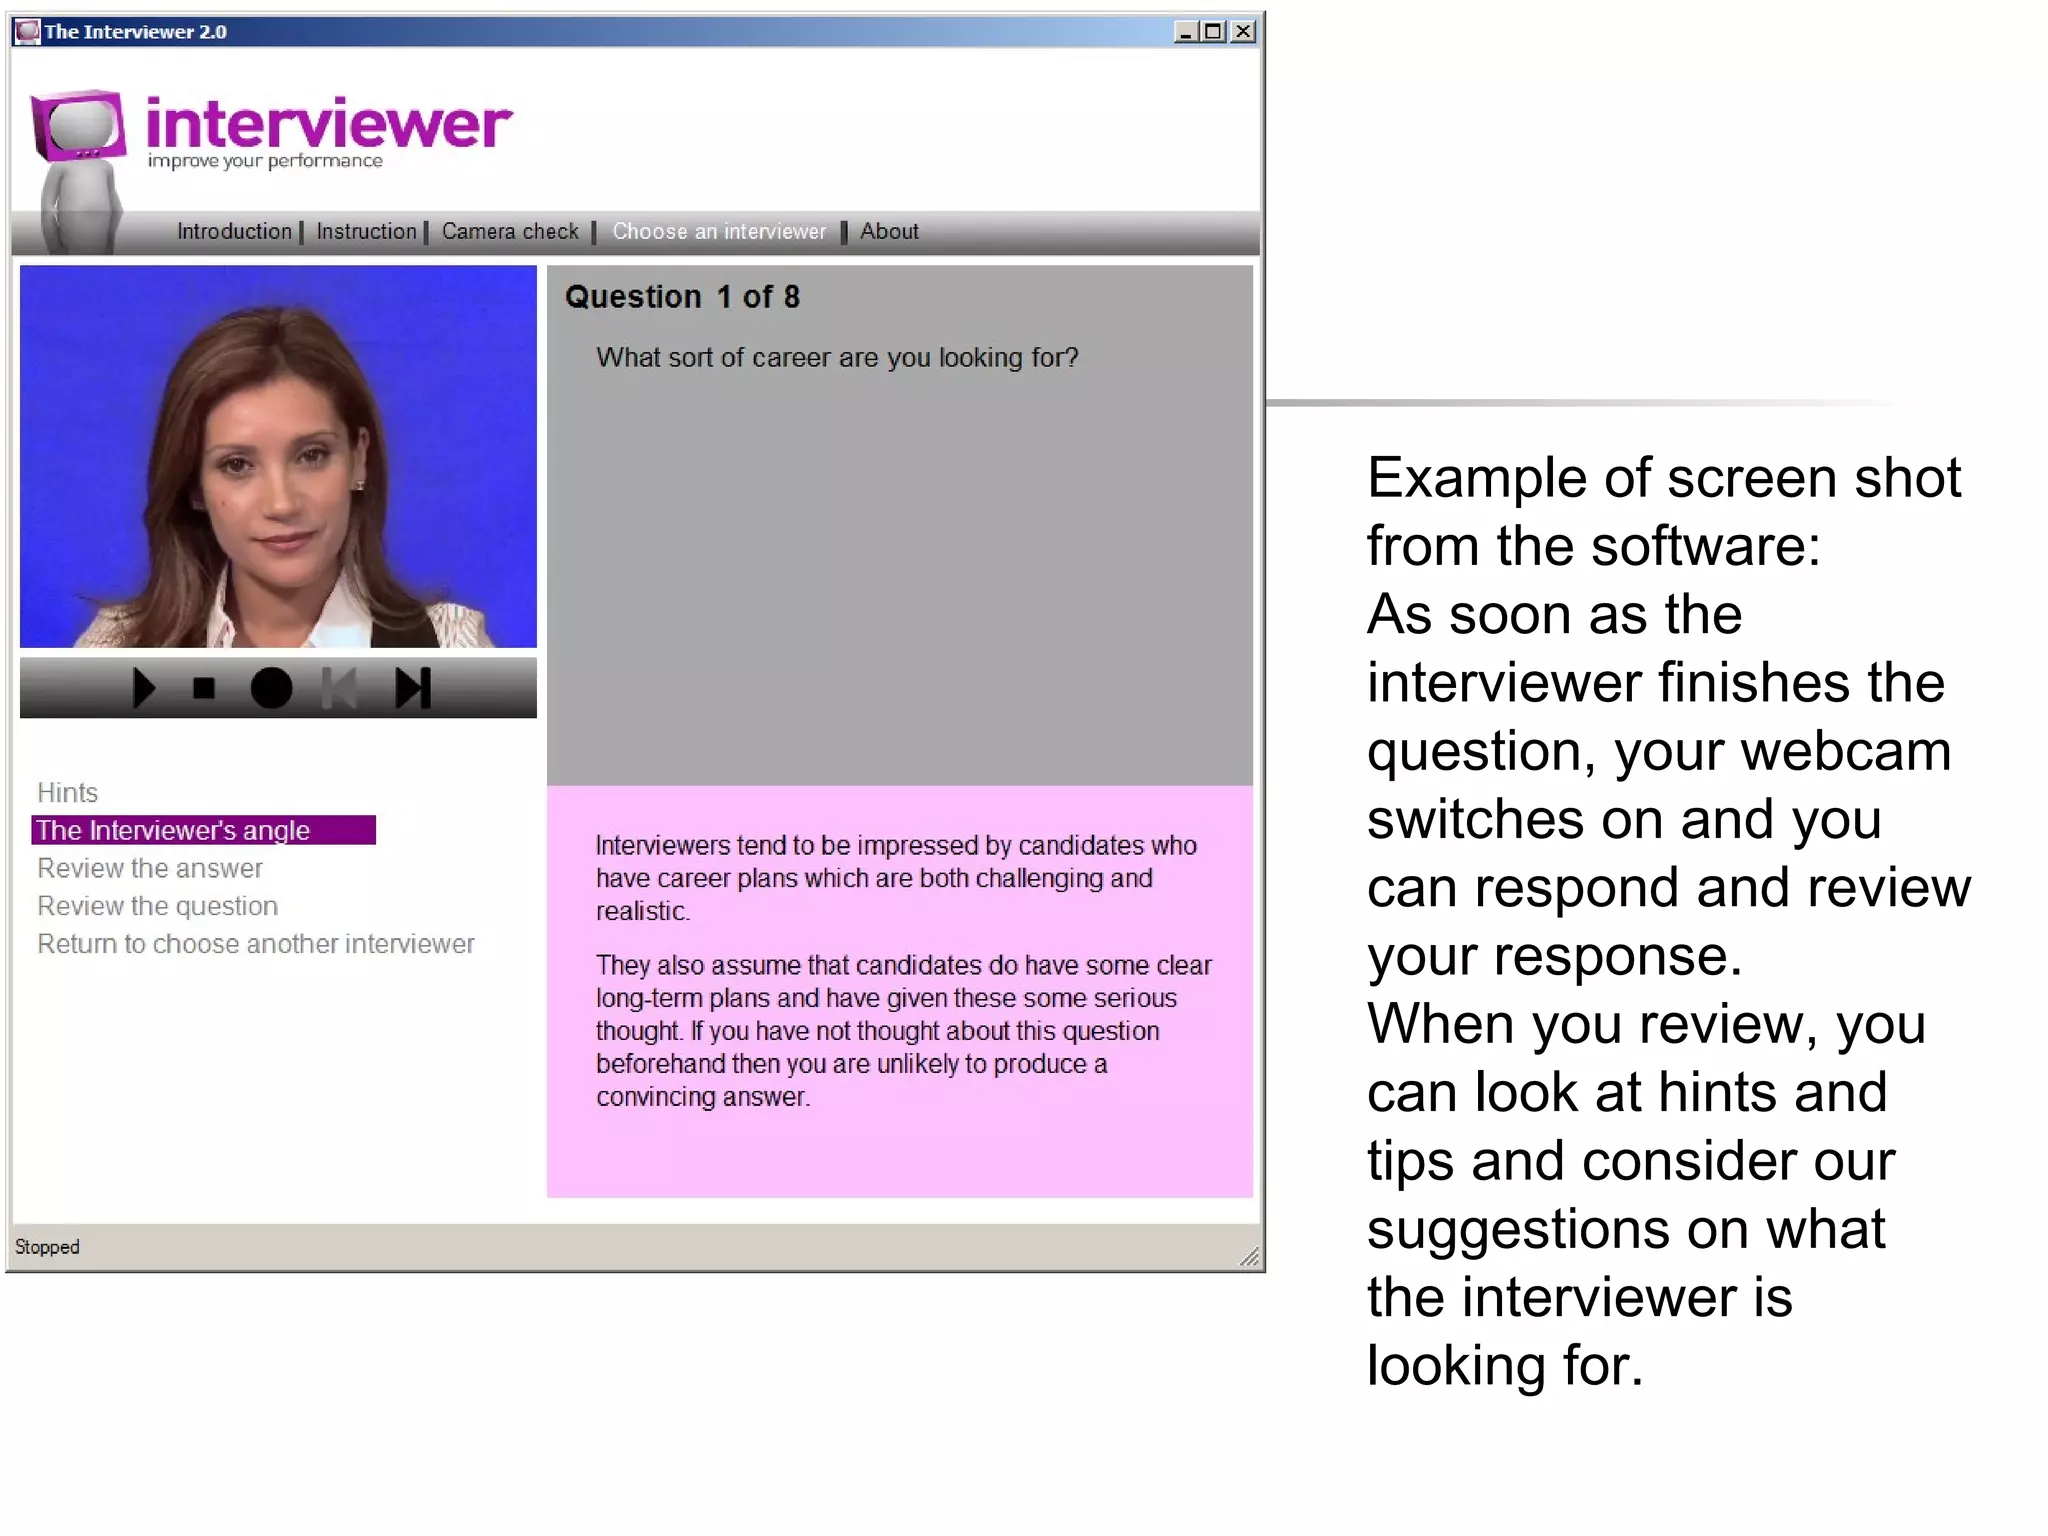Click Review the answer
This screenshot has height=1536, width=2048.
(x=150, y=868)
